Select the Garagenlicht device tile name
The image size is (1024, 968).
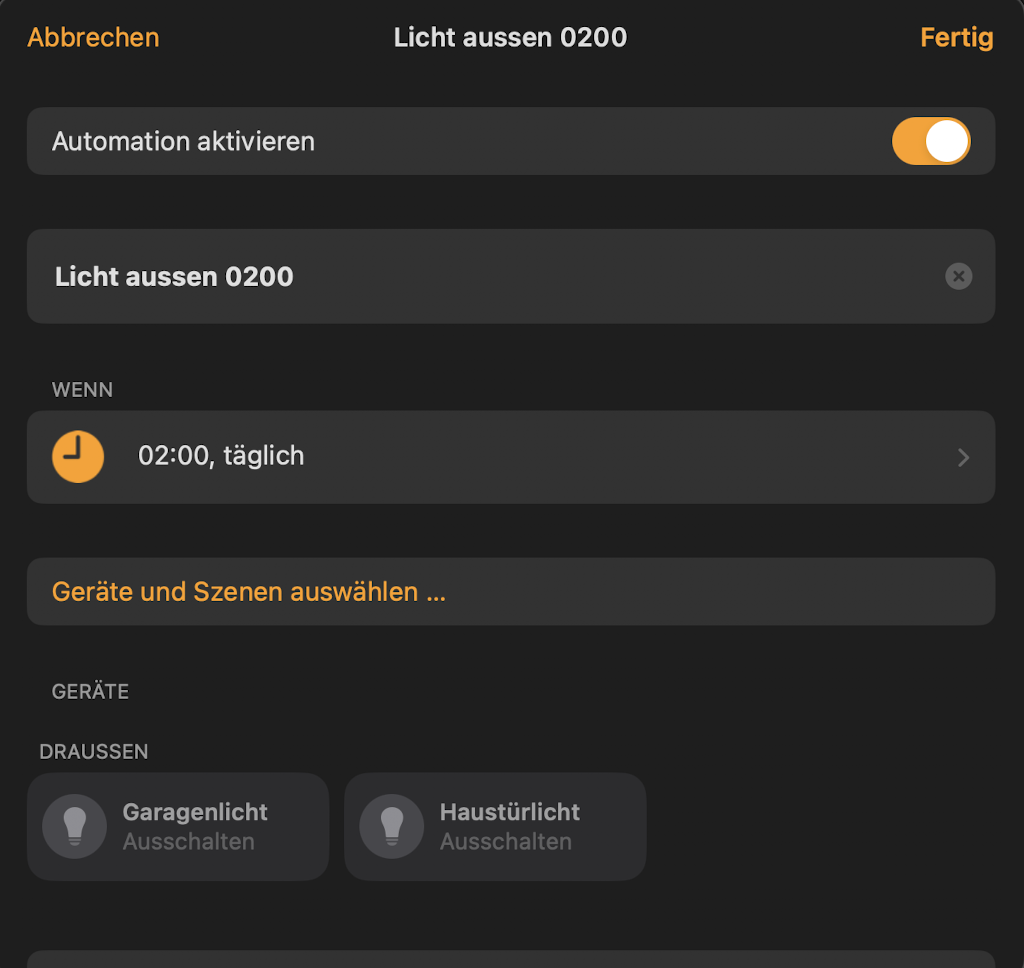tap(195, 812)
